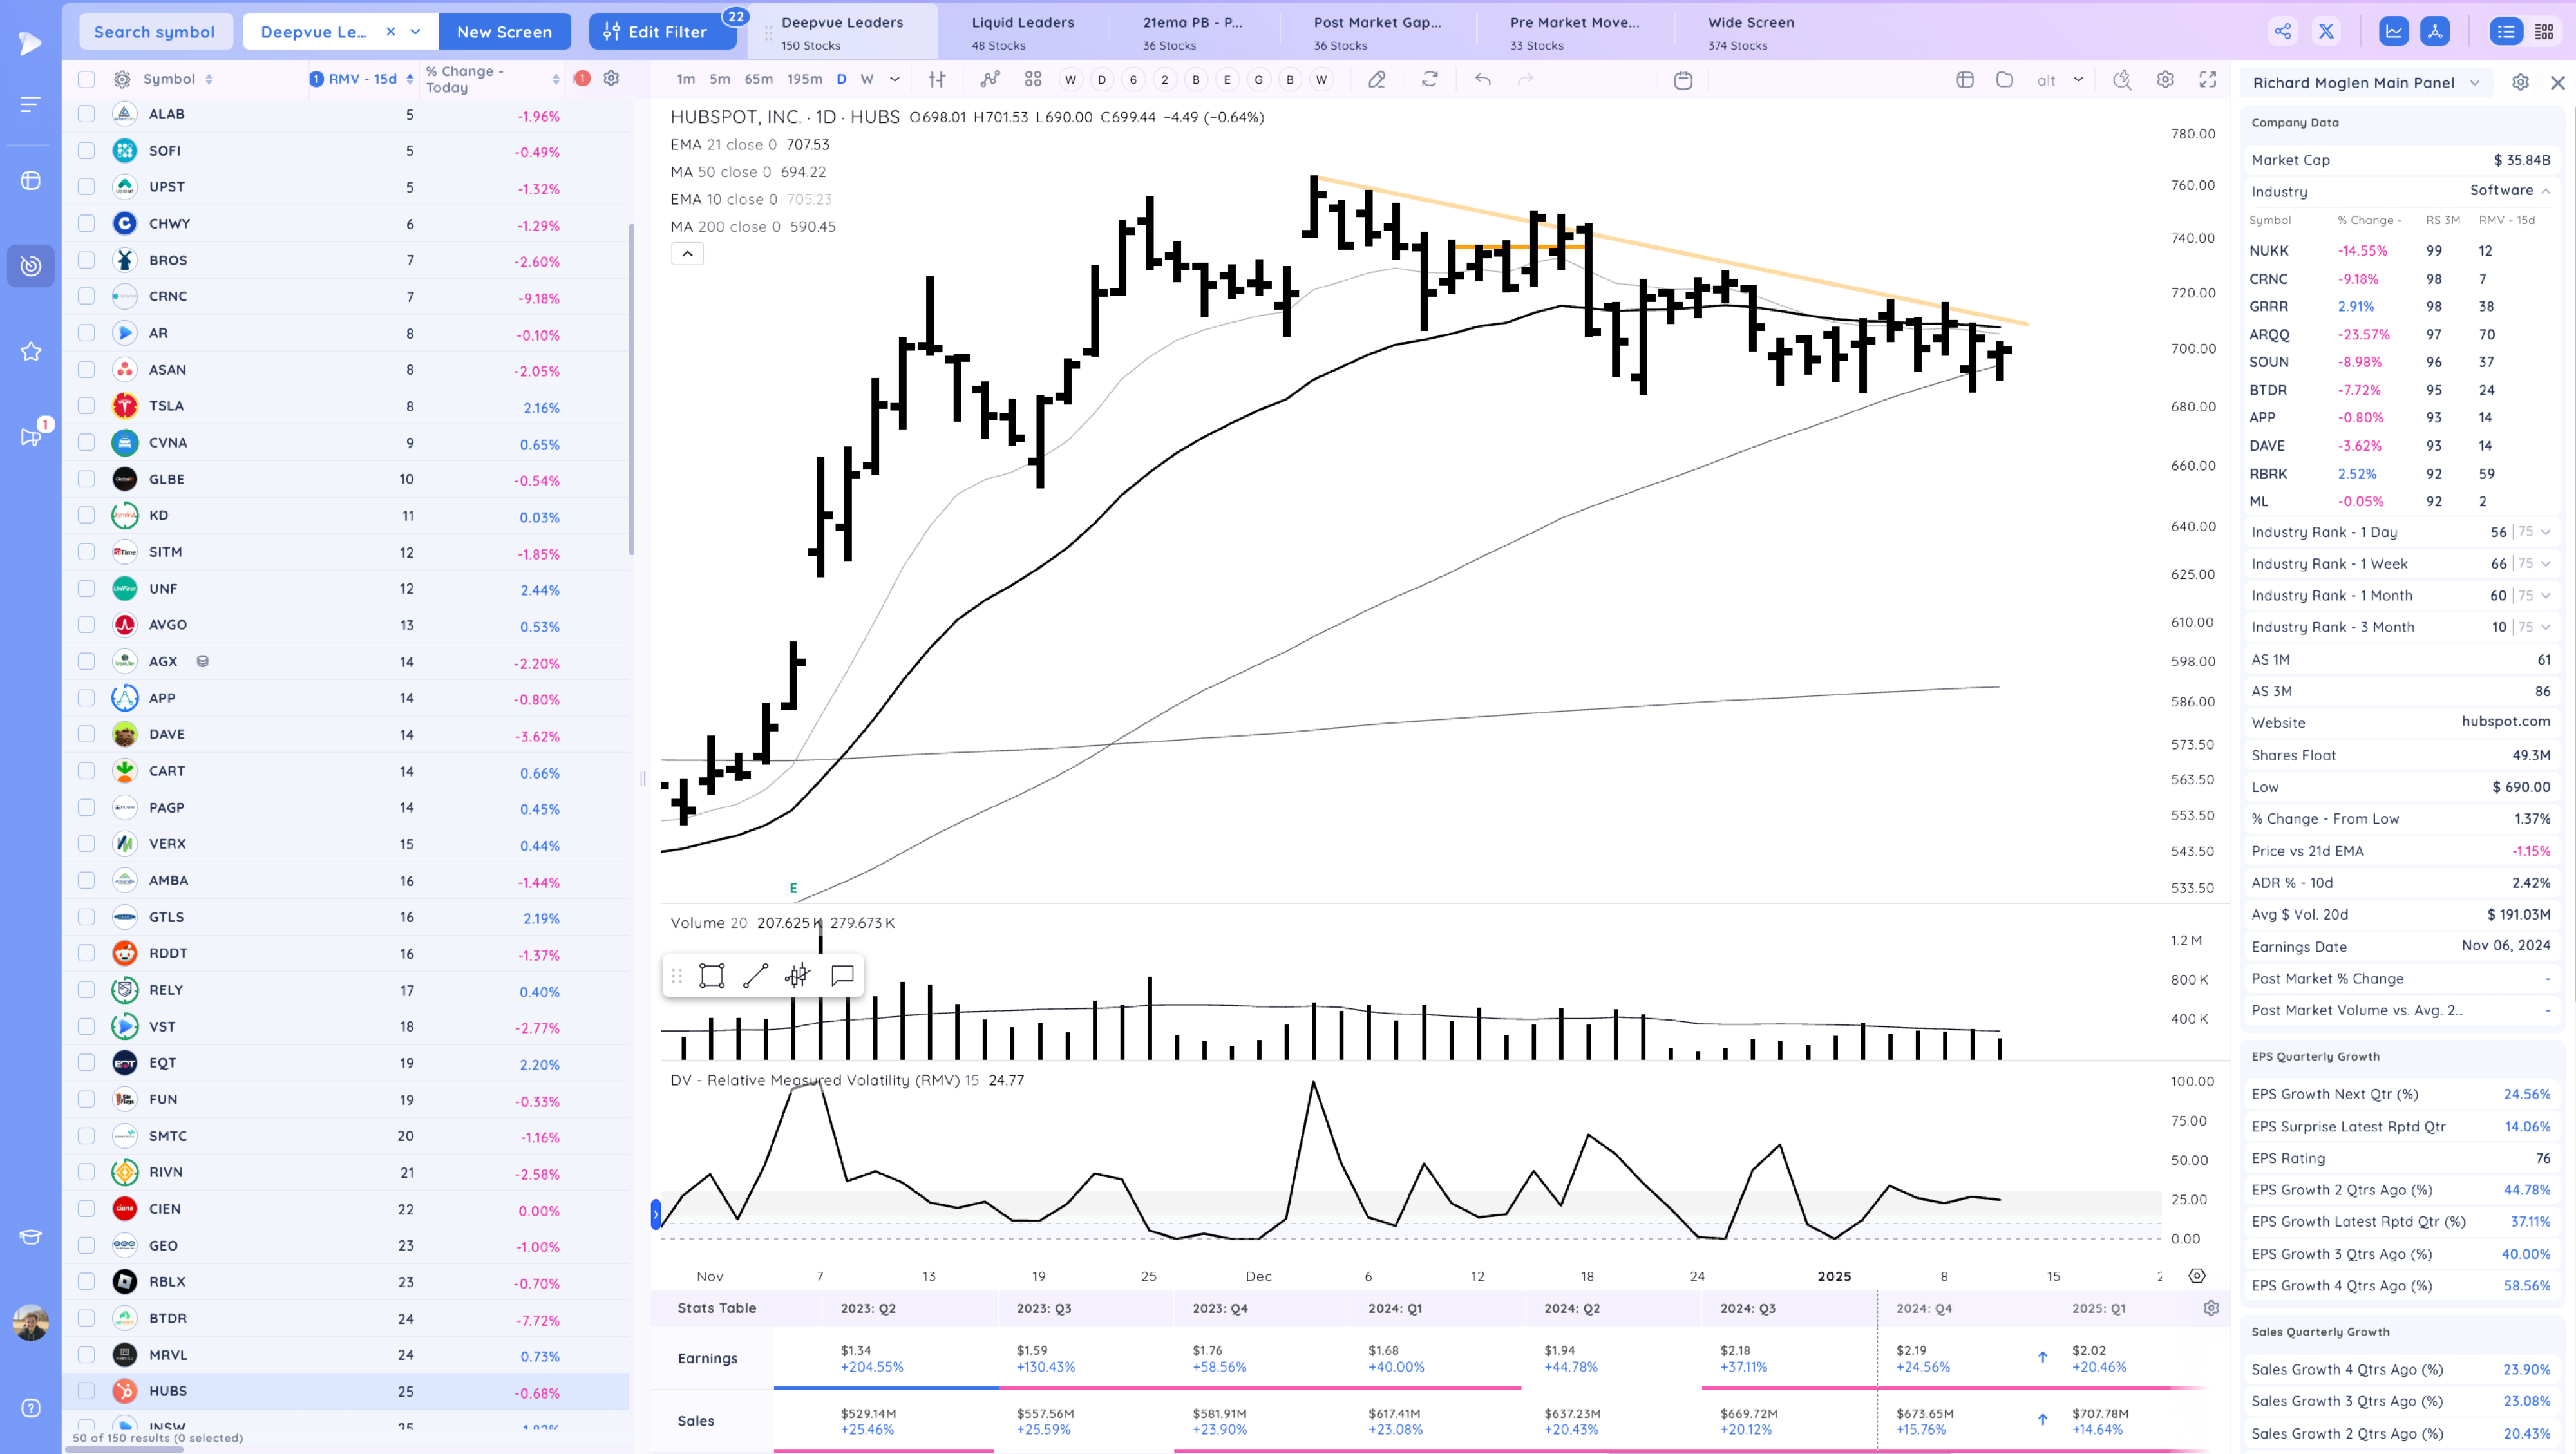
Task: Open NUKK in industry peers list
Action: point(2268,250)
